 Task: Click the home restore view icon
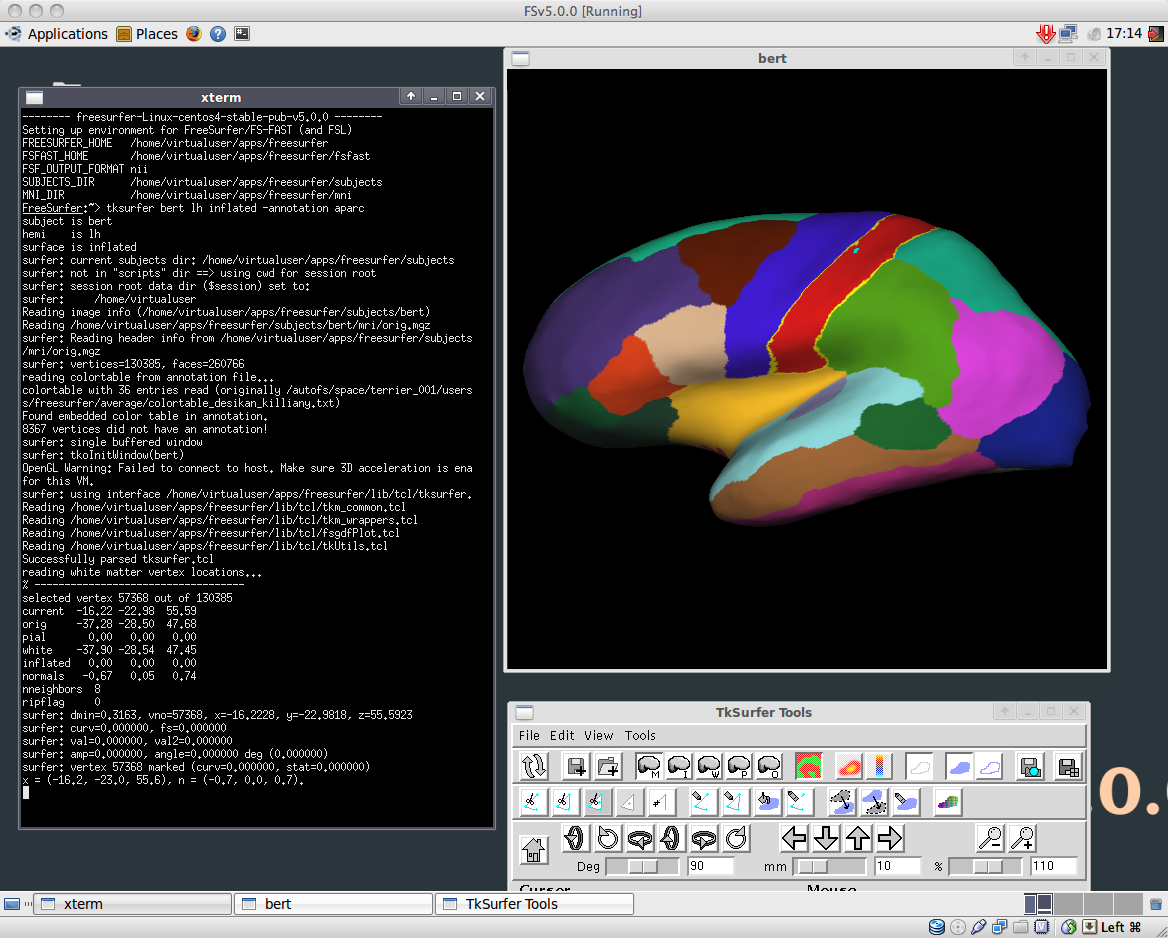point(534,850)
